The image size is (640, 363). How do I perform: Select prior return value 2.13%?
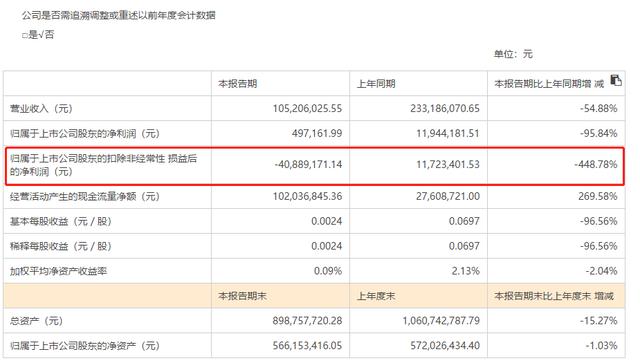465,271
